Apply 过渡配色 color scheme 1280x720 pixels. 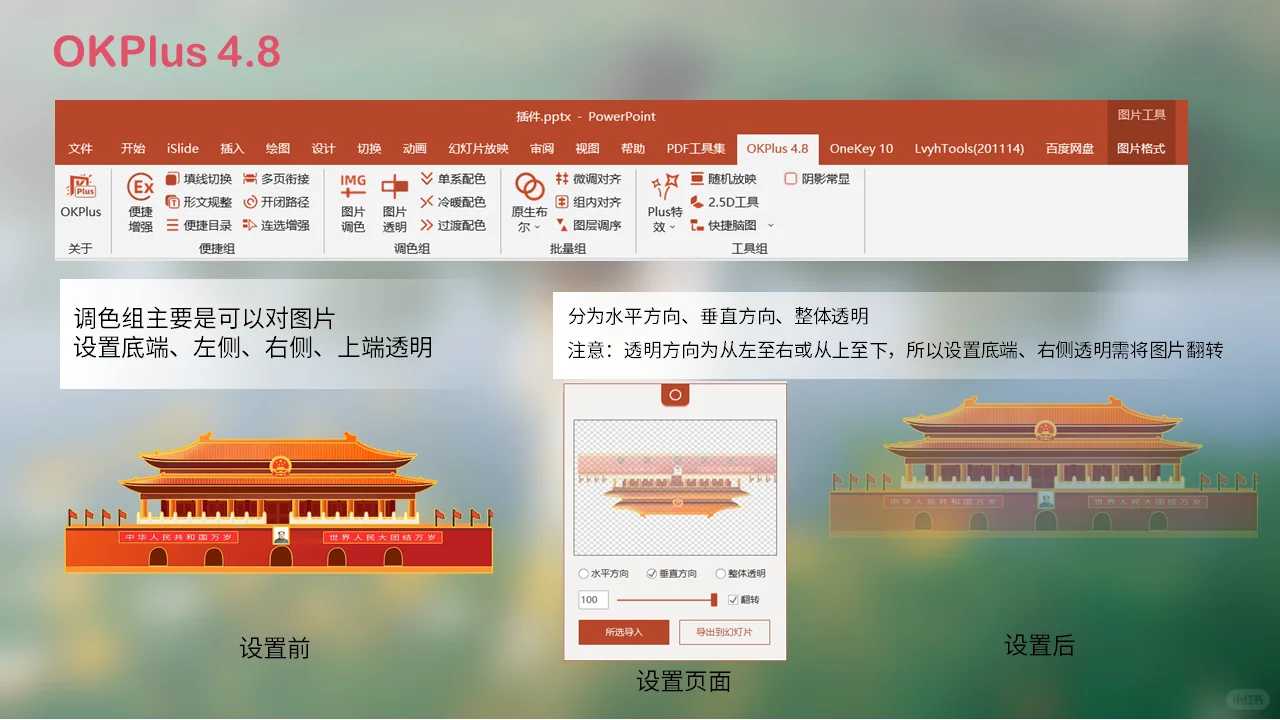tap(453, 225)
